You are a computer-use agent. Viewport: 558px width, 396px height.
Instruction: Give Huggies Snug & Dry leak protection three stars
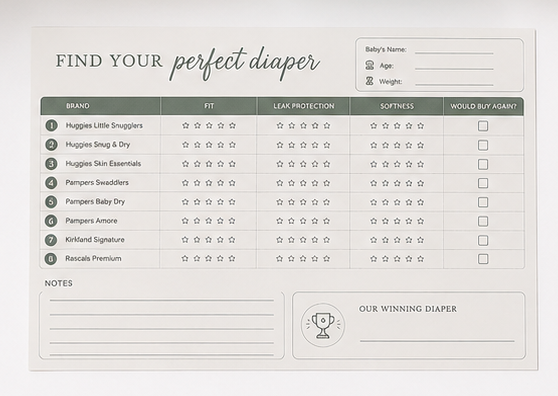(x=303, y=145)
